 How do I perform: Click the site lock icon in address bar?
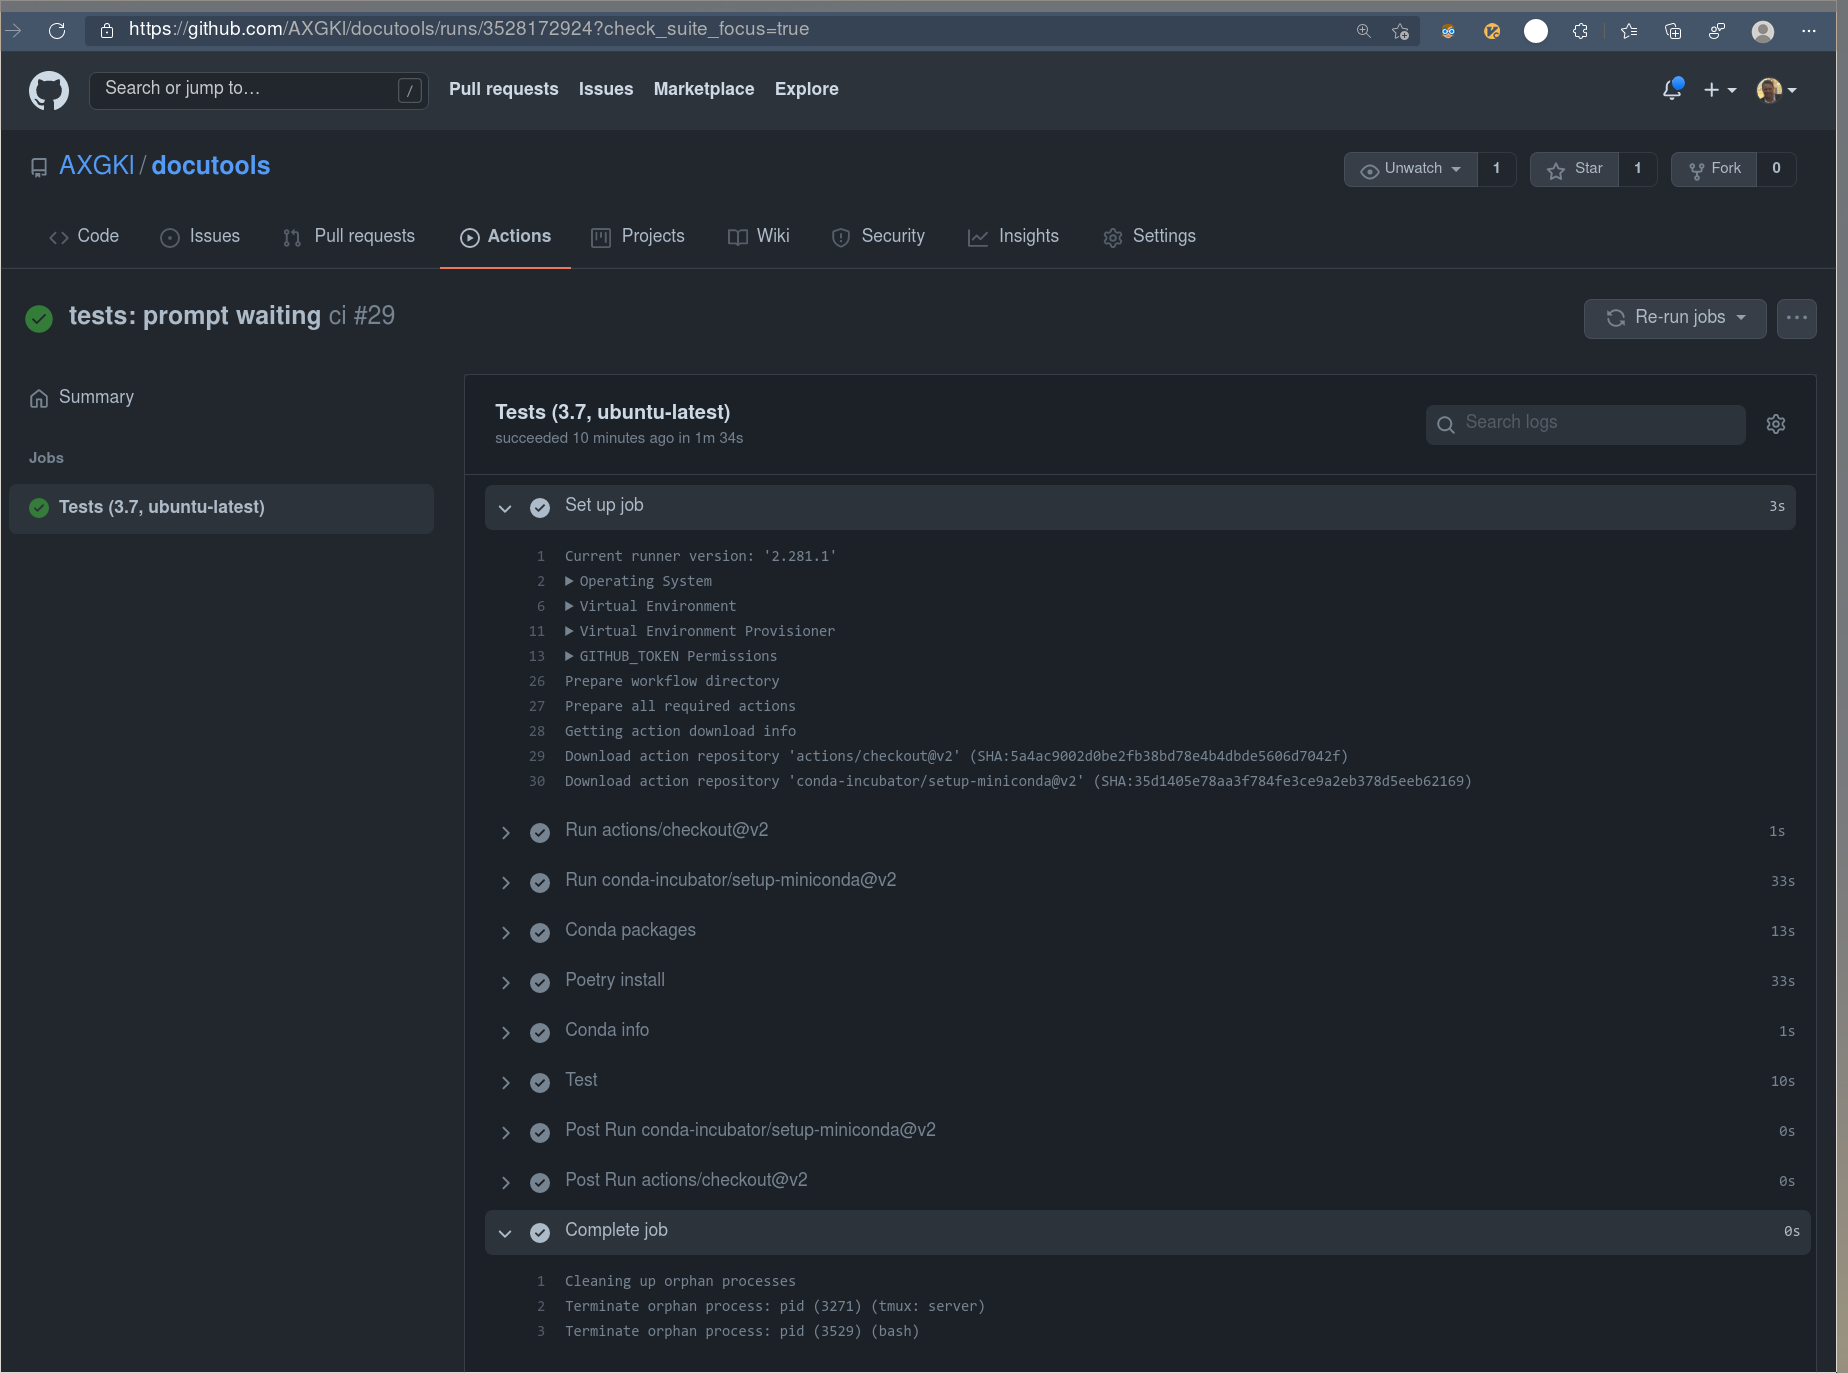[x=107, y=30]
